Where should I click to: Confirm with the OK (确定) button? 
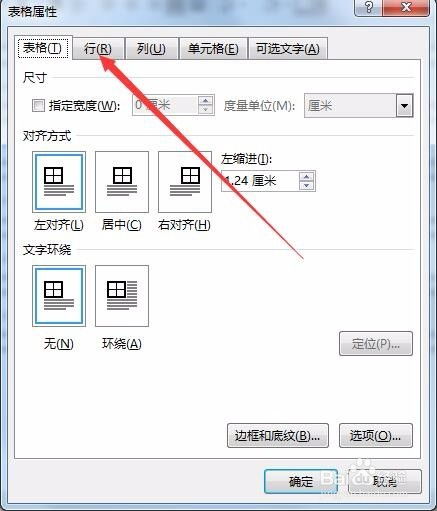pyautogui.click(x=301, y=482)
